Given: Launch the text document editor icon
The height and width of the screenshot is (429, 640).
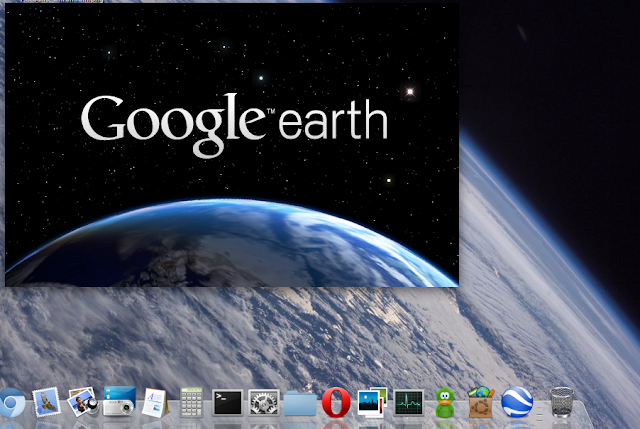Looking at the screenshot, I should pos(155,403).
